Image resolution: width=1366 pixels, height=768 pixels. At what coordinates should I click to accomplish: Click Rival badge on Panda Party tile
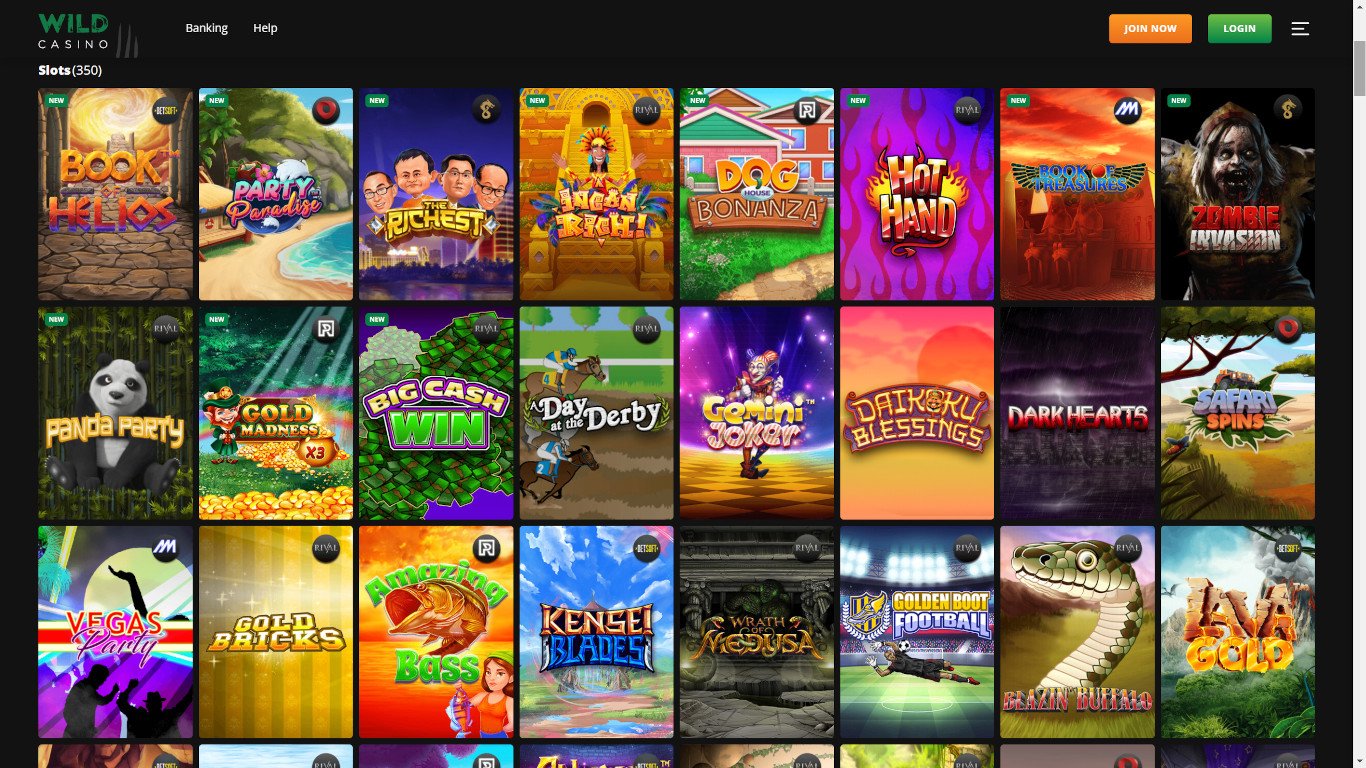point(166,330)
